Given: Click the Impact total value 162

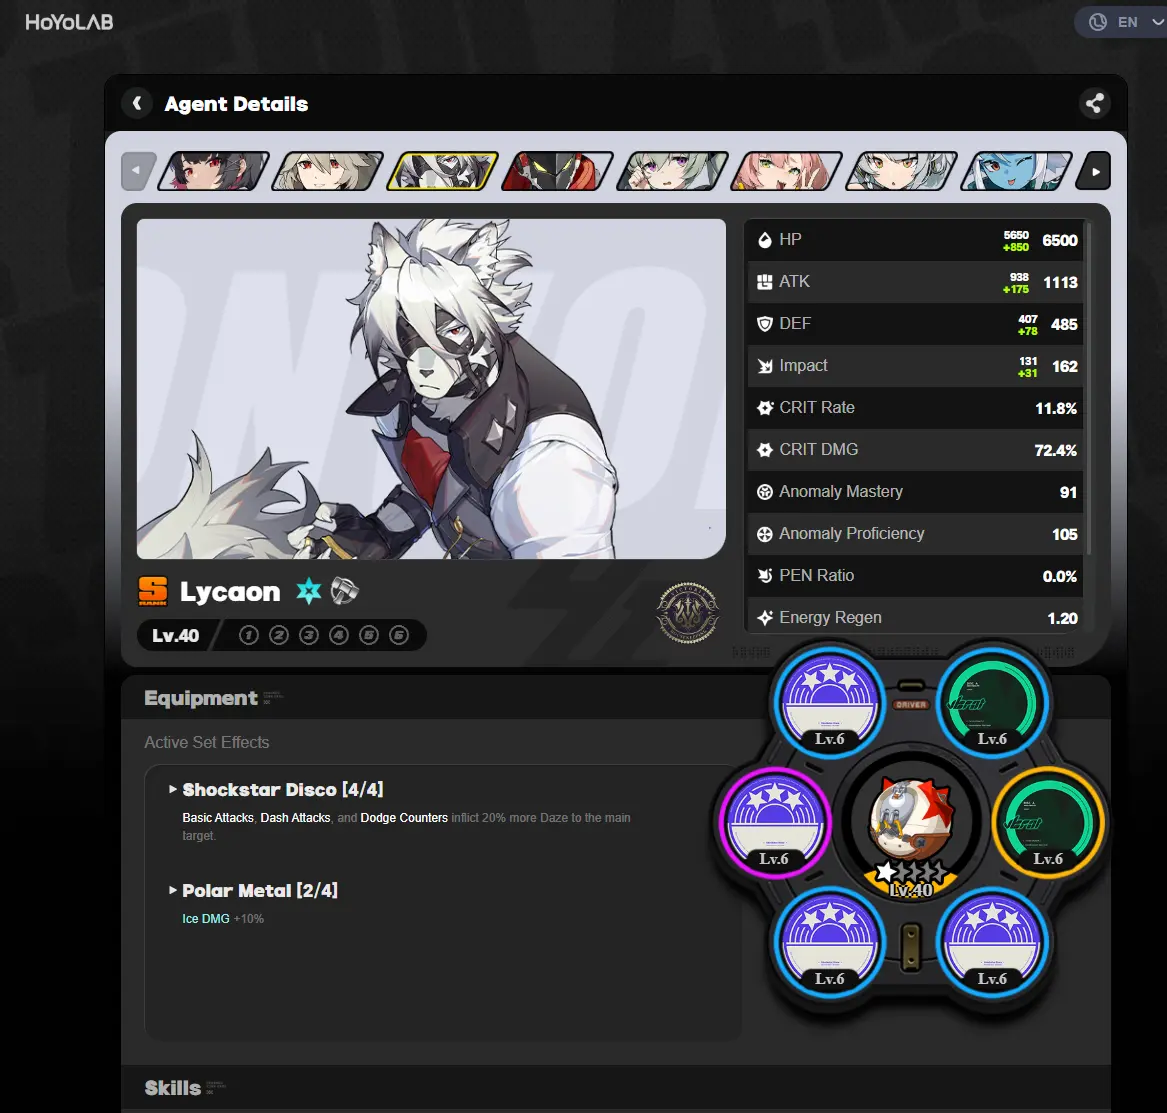Looking at the screenshot, I should tap(1065, 366).
